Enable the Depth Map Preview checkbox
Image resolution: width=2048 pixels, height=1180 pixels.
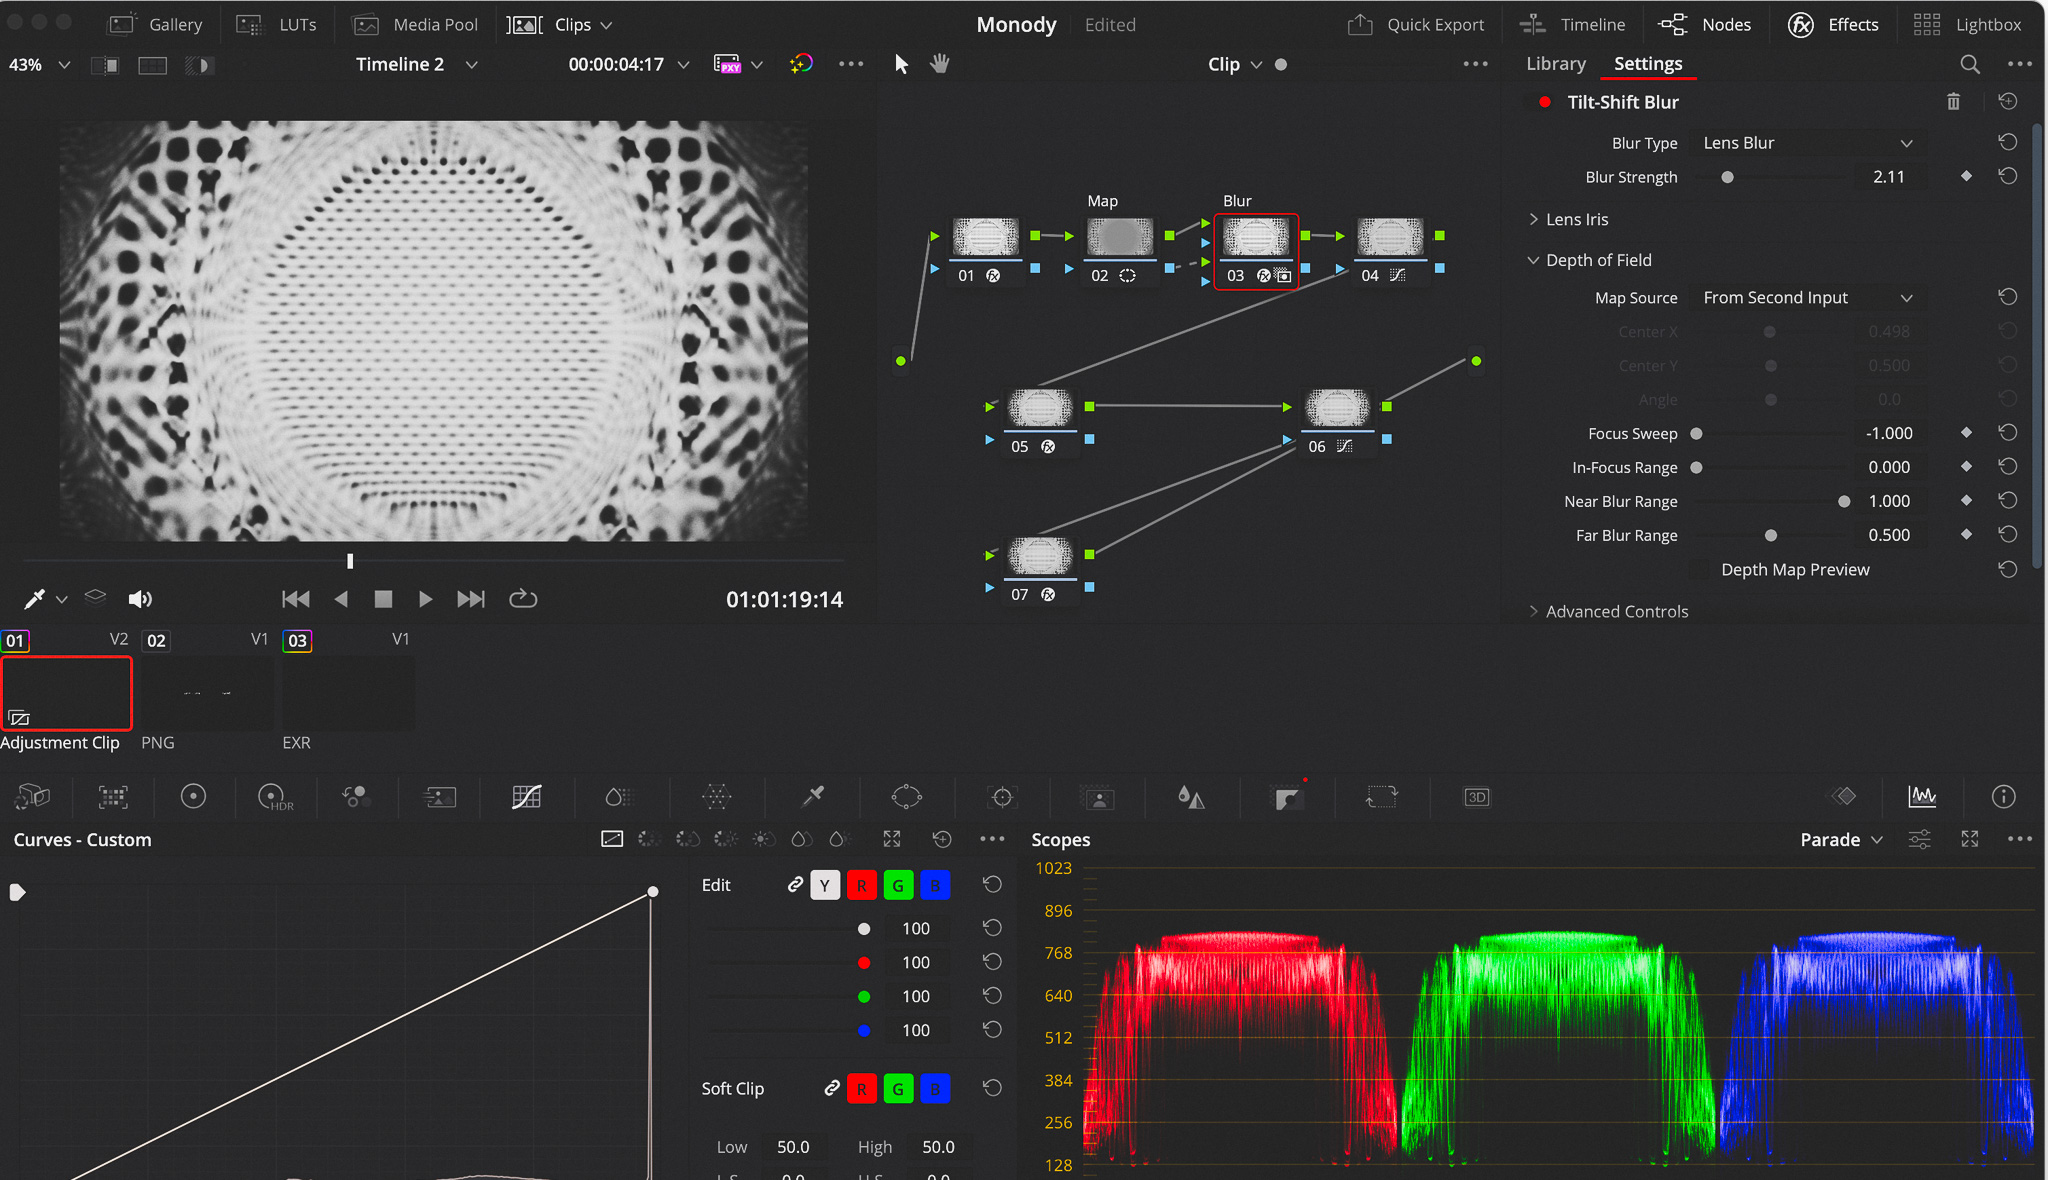pyautogui.click(x=1699, y=570)
